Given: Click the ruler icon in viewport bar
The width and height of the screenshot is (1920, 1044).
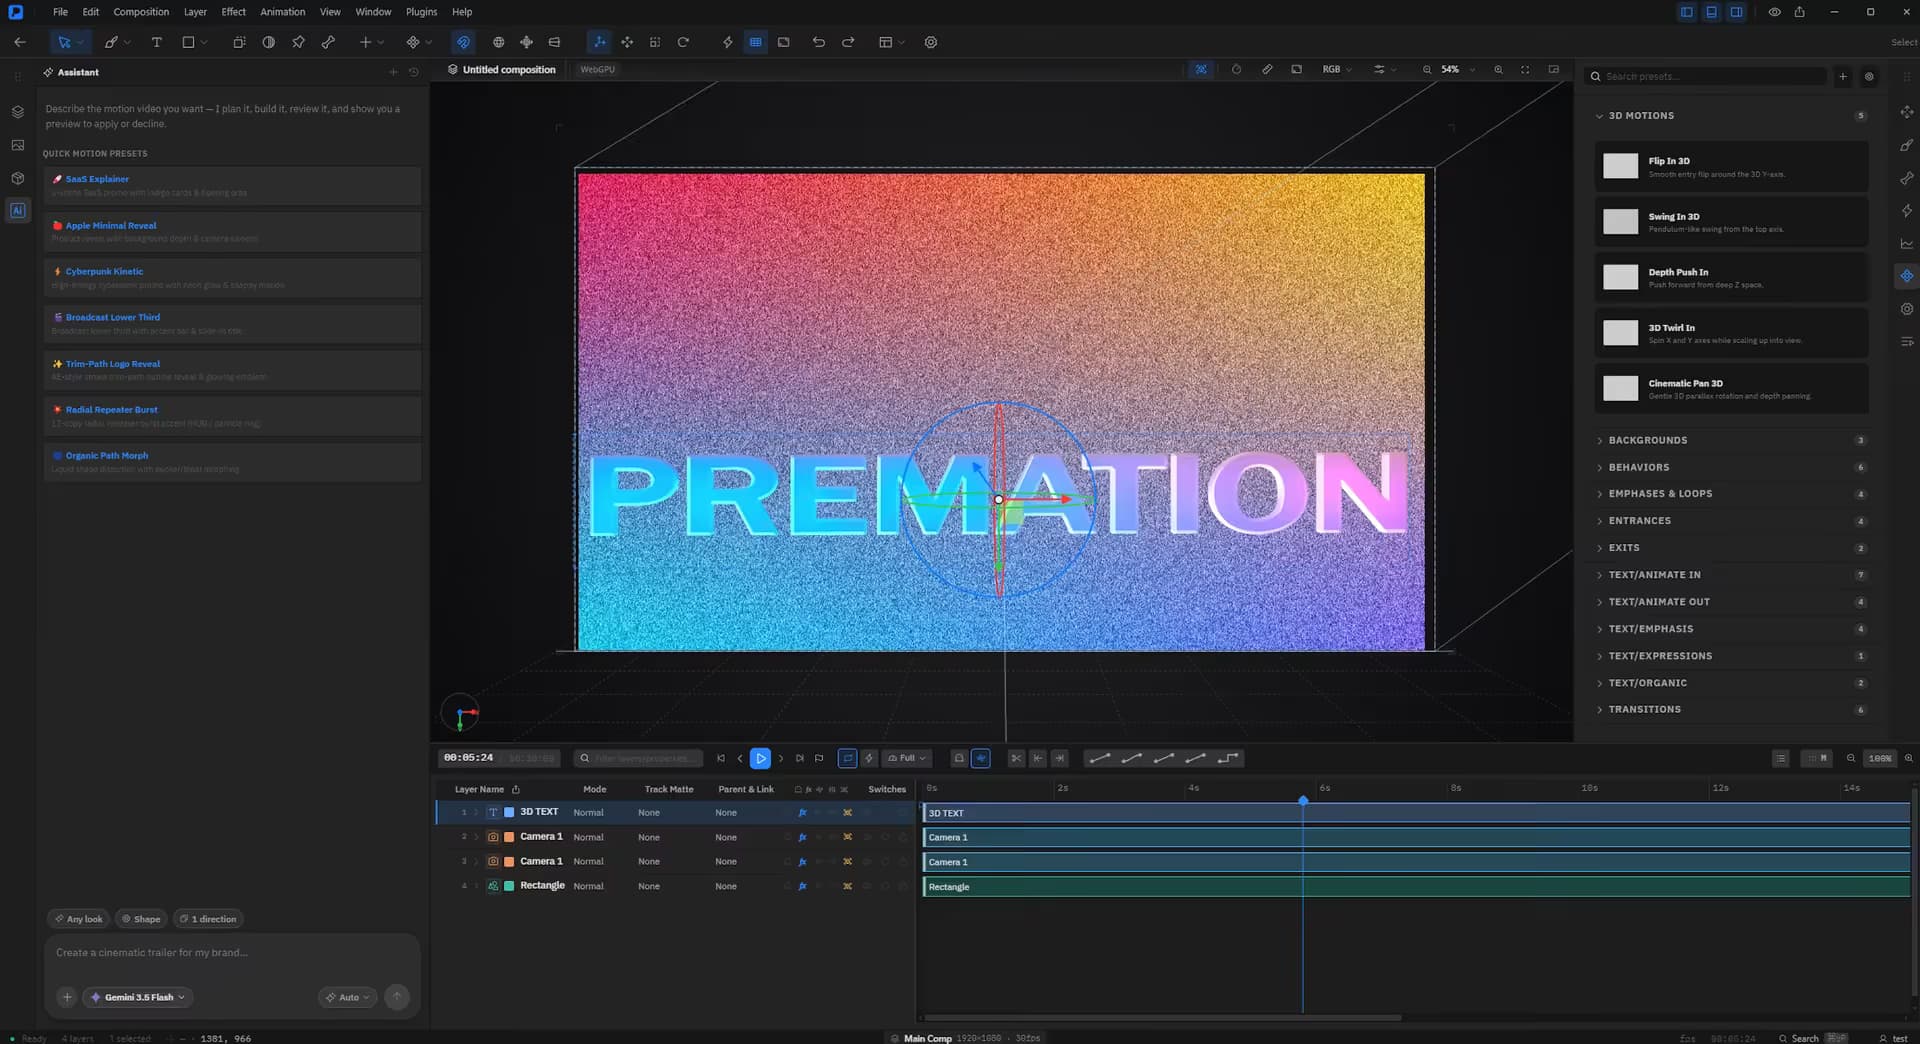Looking at the screenshot, I should tap(1267, 69).
